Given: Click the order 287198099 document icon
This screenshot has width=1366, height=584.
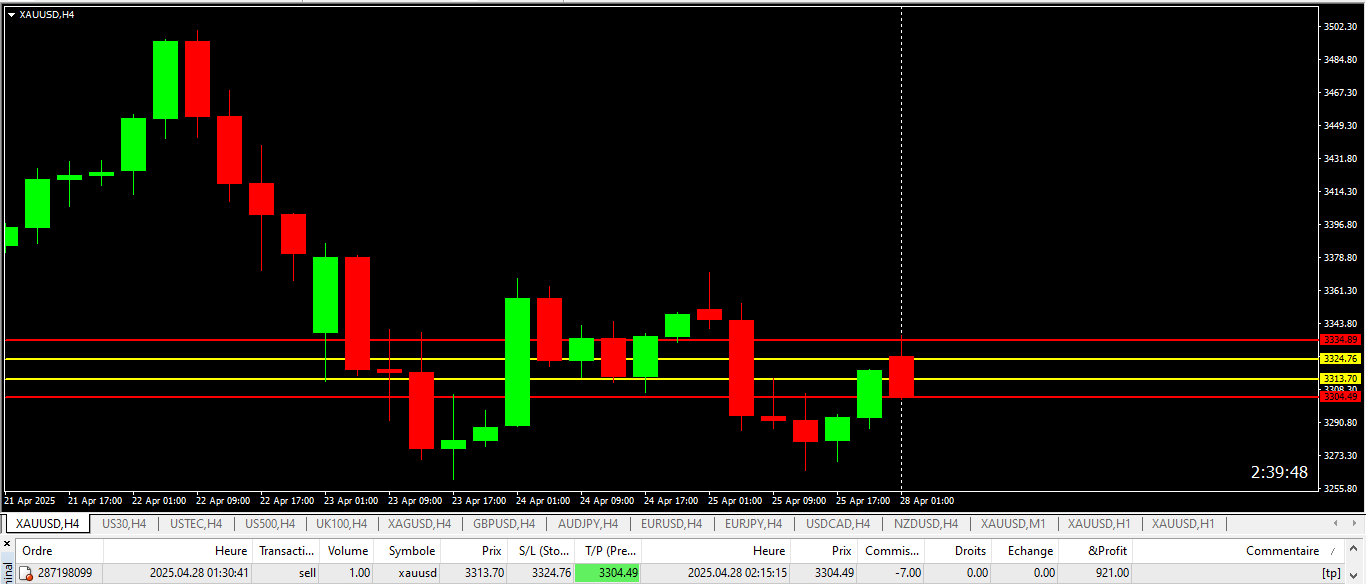Looking at the screenshot, I should tap(27, 573).
